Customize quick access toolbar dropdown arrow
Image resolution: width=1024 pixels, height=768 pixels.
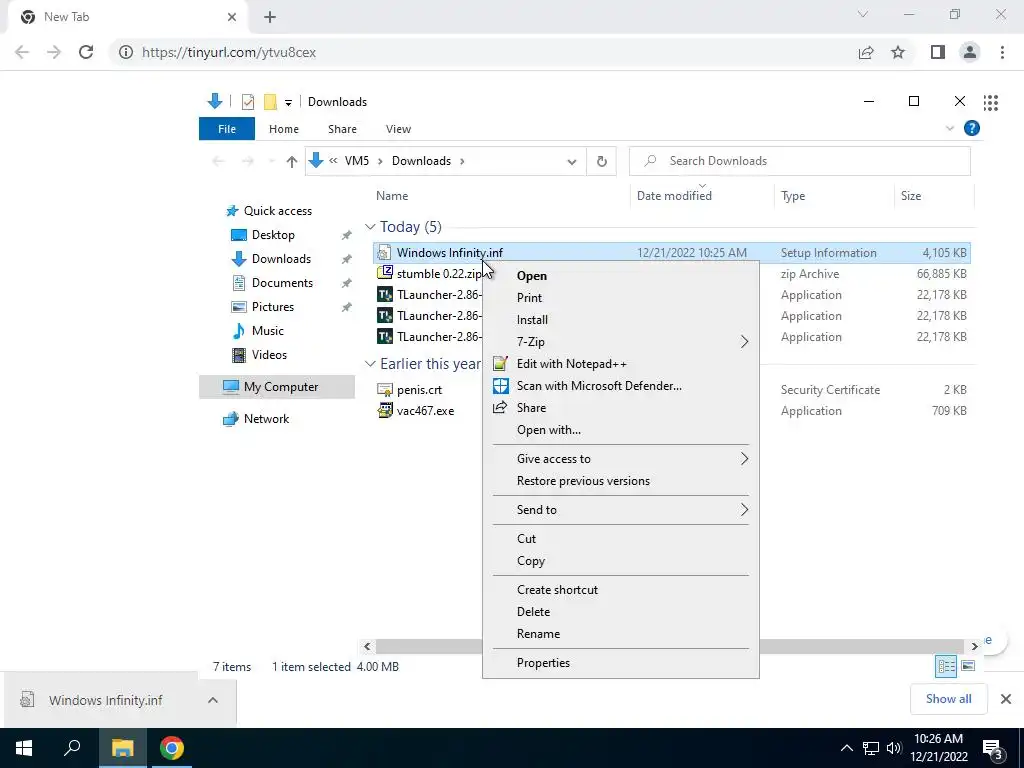pyautogui.click(x=288, y=103)
